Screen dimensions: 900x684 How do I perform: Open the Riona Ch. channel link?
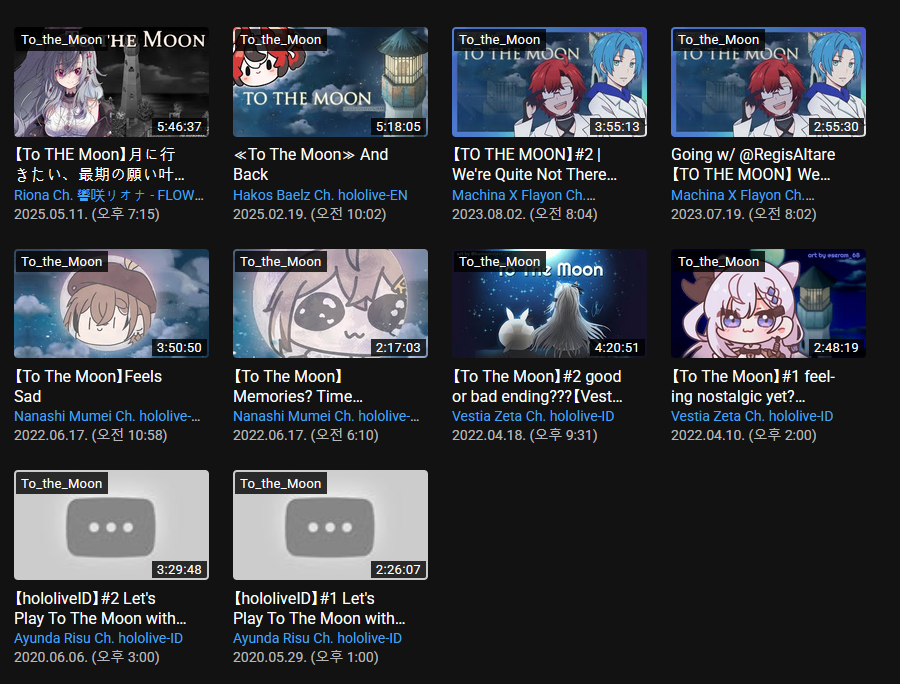coord(109,195)
